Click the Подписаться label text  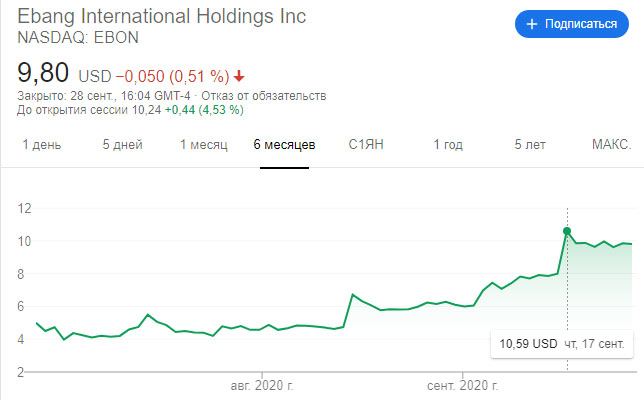point(580,24)
